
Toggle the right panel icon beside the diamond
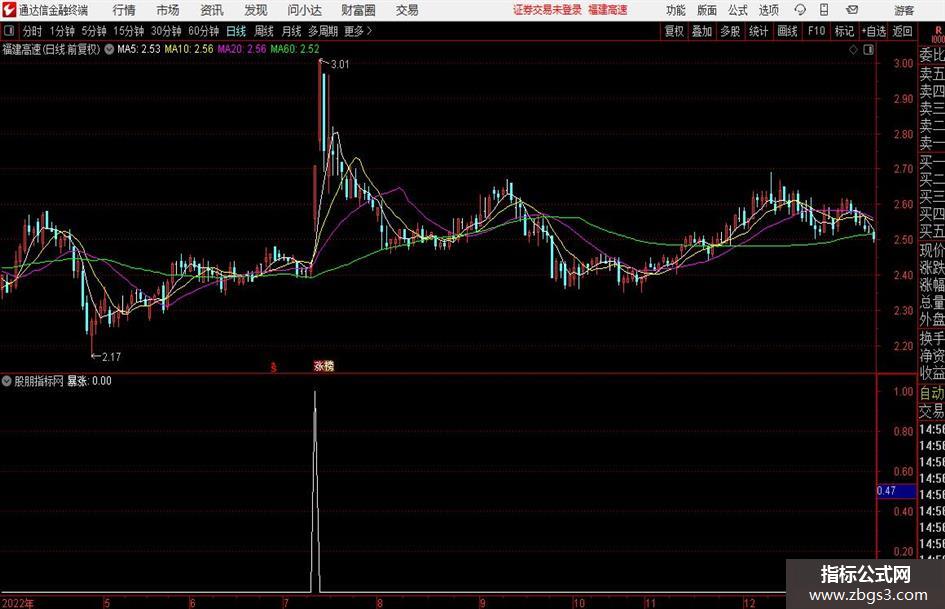(868, 50)
